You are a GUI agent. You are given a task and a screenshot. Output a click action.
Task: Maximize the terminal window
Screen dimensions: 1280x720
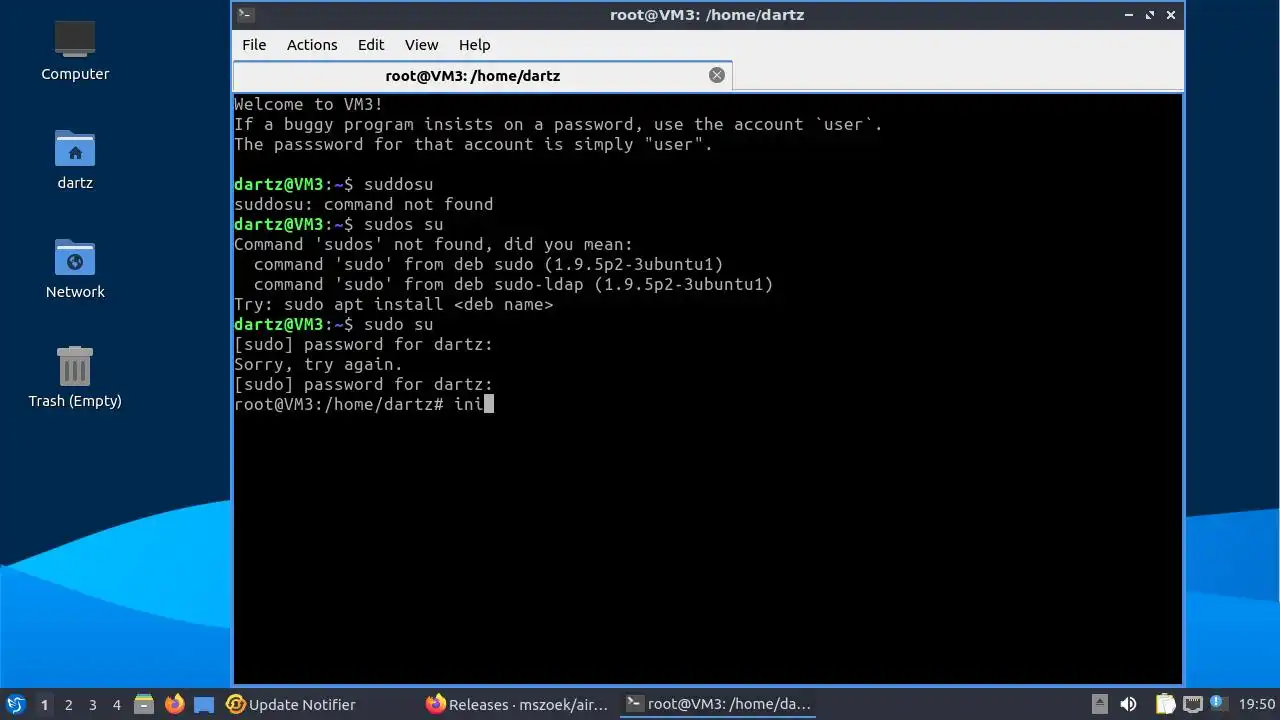click(1150, 15)
